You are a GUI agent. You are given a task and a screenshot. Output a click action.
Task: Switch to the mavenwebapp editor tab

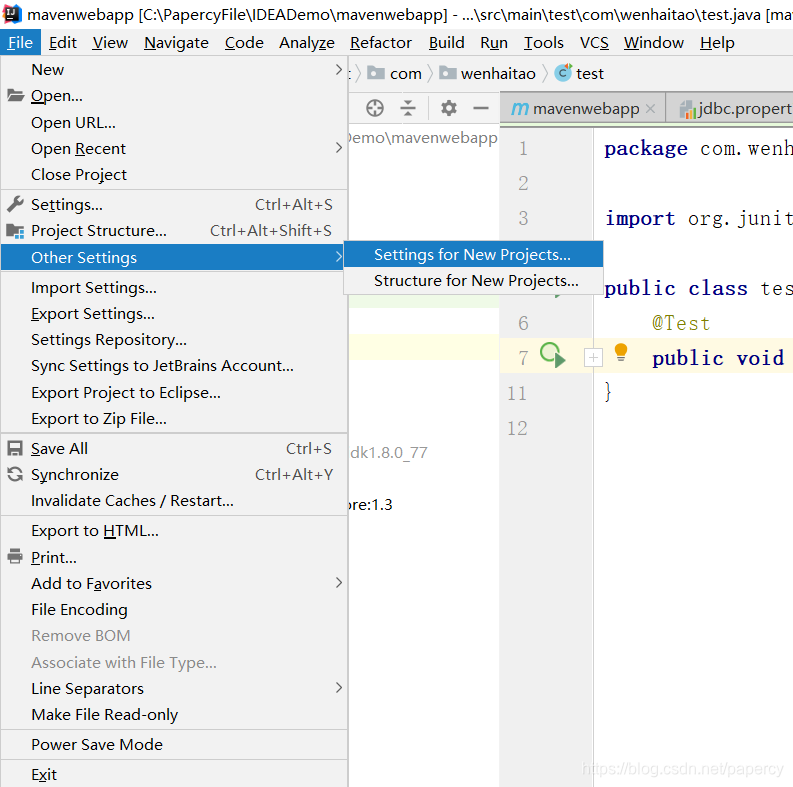[583, 108]
